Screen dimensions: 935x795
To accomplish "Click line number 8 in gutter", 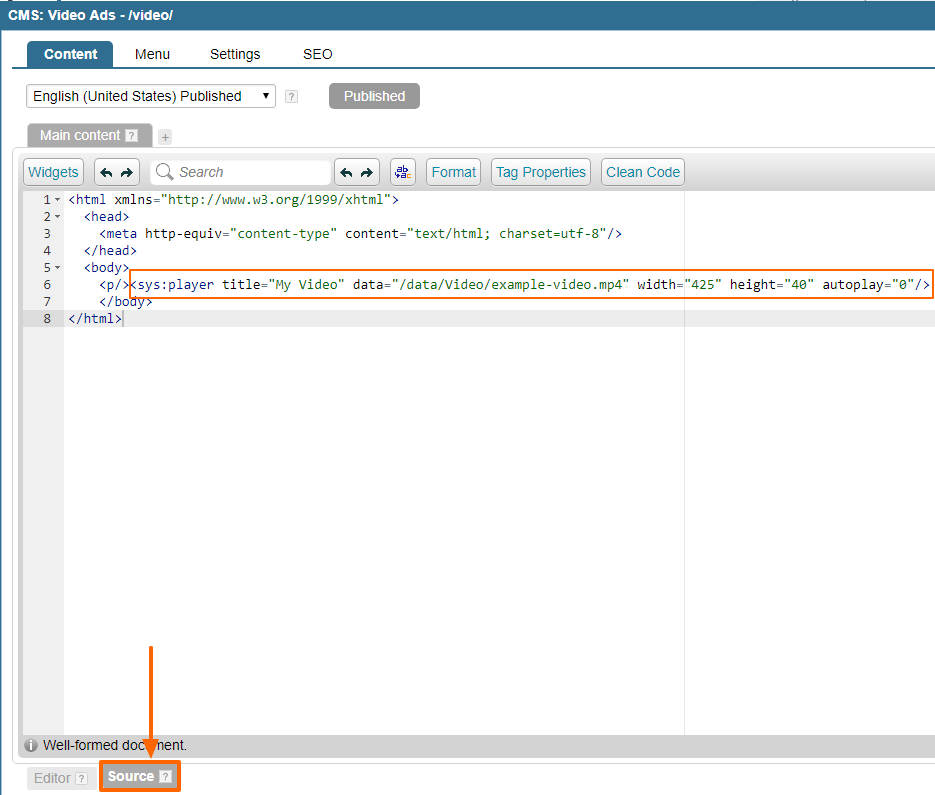I will (47, 319).
